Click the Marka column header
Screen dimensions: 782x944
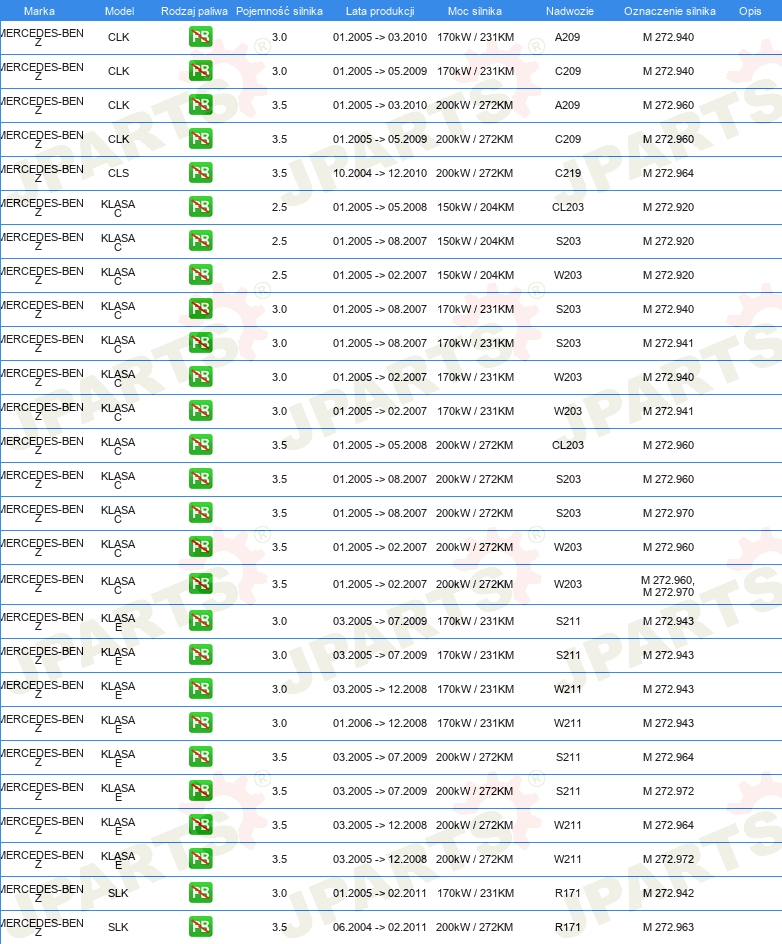[39, 11]
